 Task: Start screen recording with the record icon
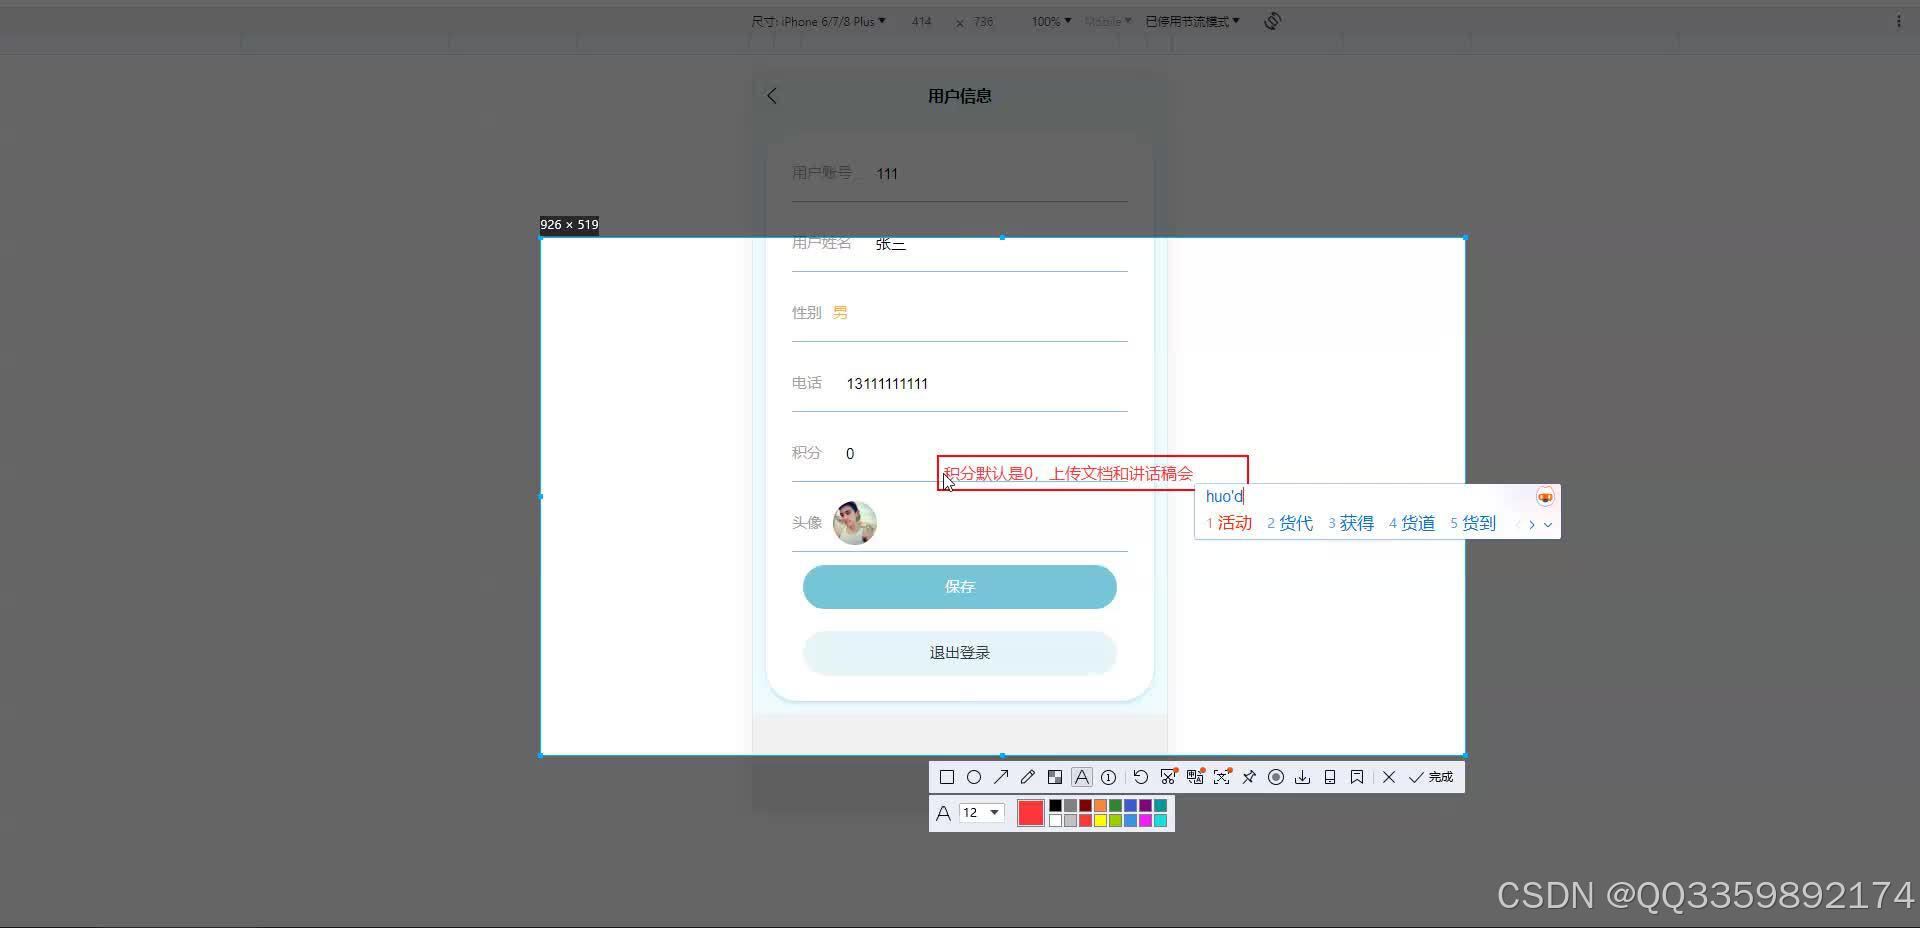pyautogui.click(x=1276, y=777)
